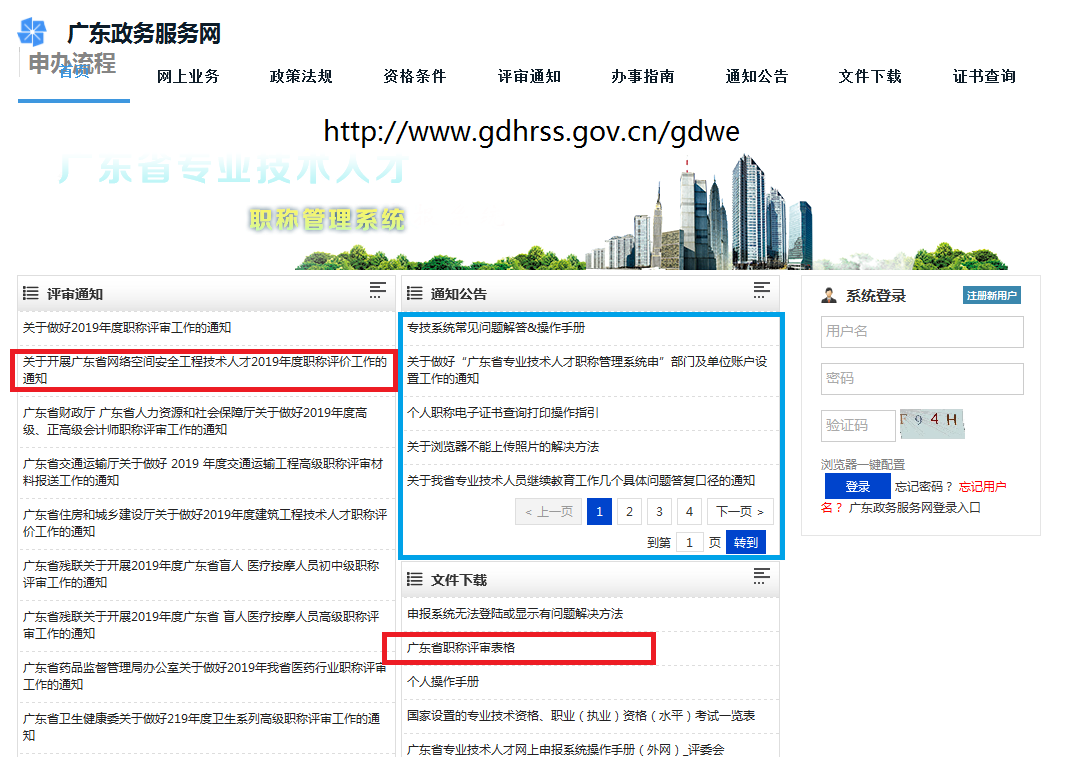The image size is (1090, 757).
Task: Open the 交通运输工程高级职称评审材料 notice
Action: point(203,472)
